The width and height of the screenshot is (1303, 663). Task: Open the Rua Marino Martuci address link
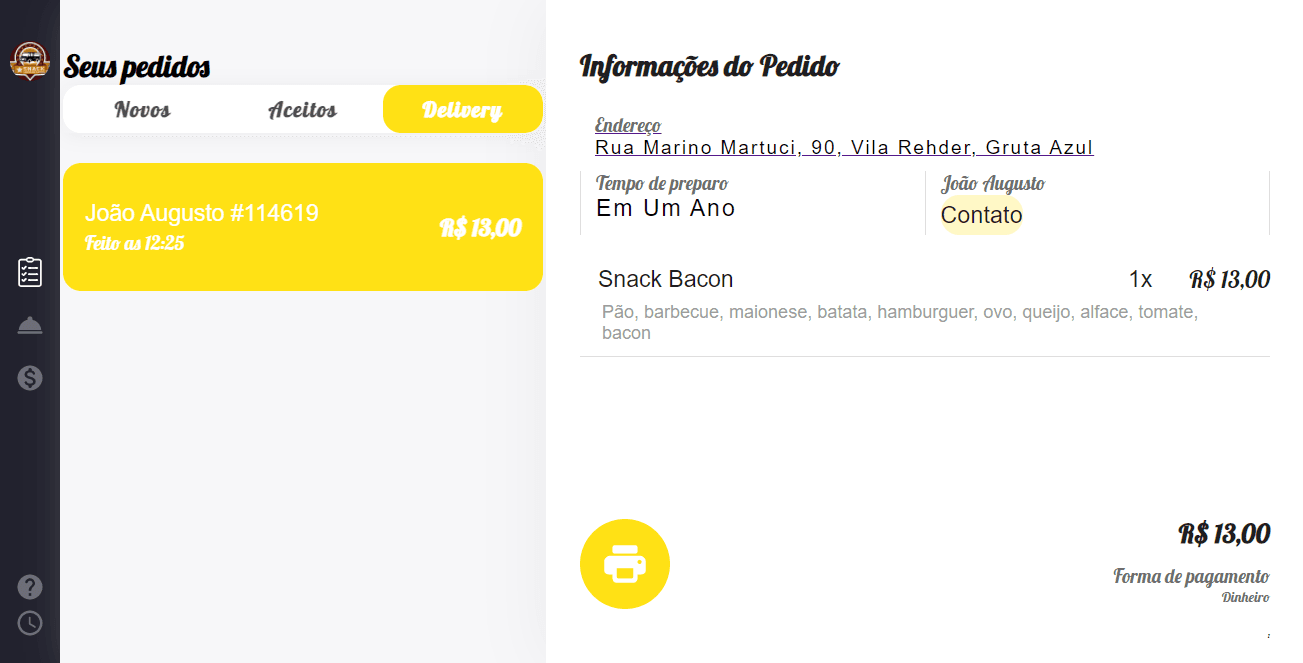[x=844, y=148]
